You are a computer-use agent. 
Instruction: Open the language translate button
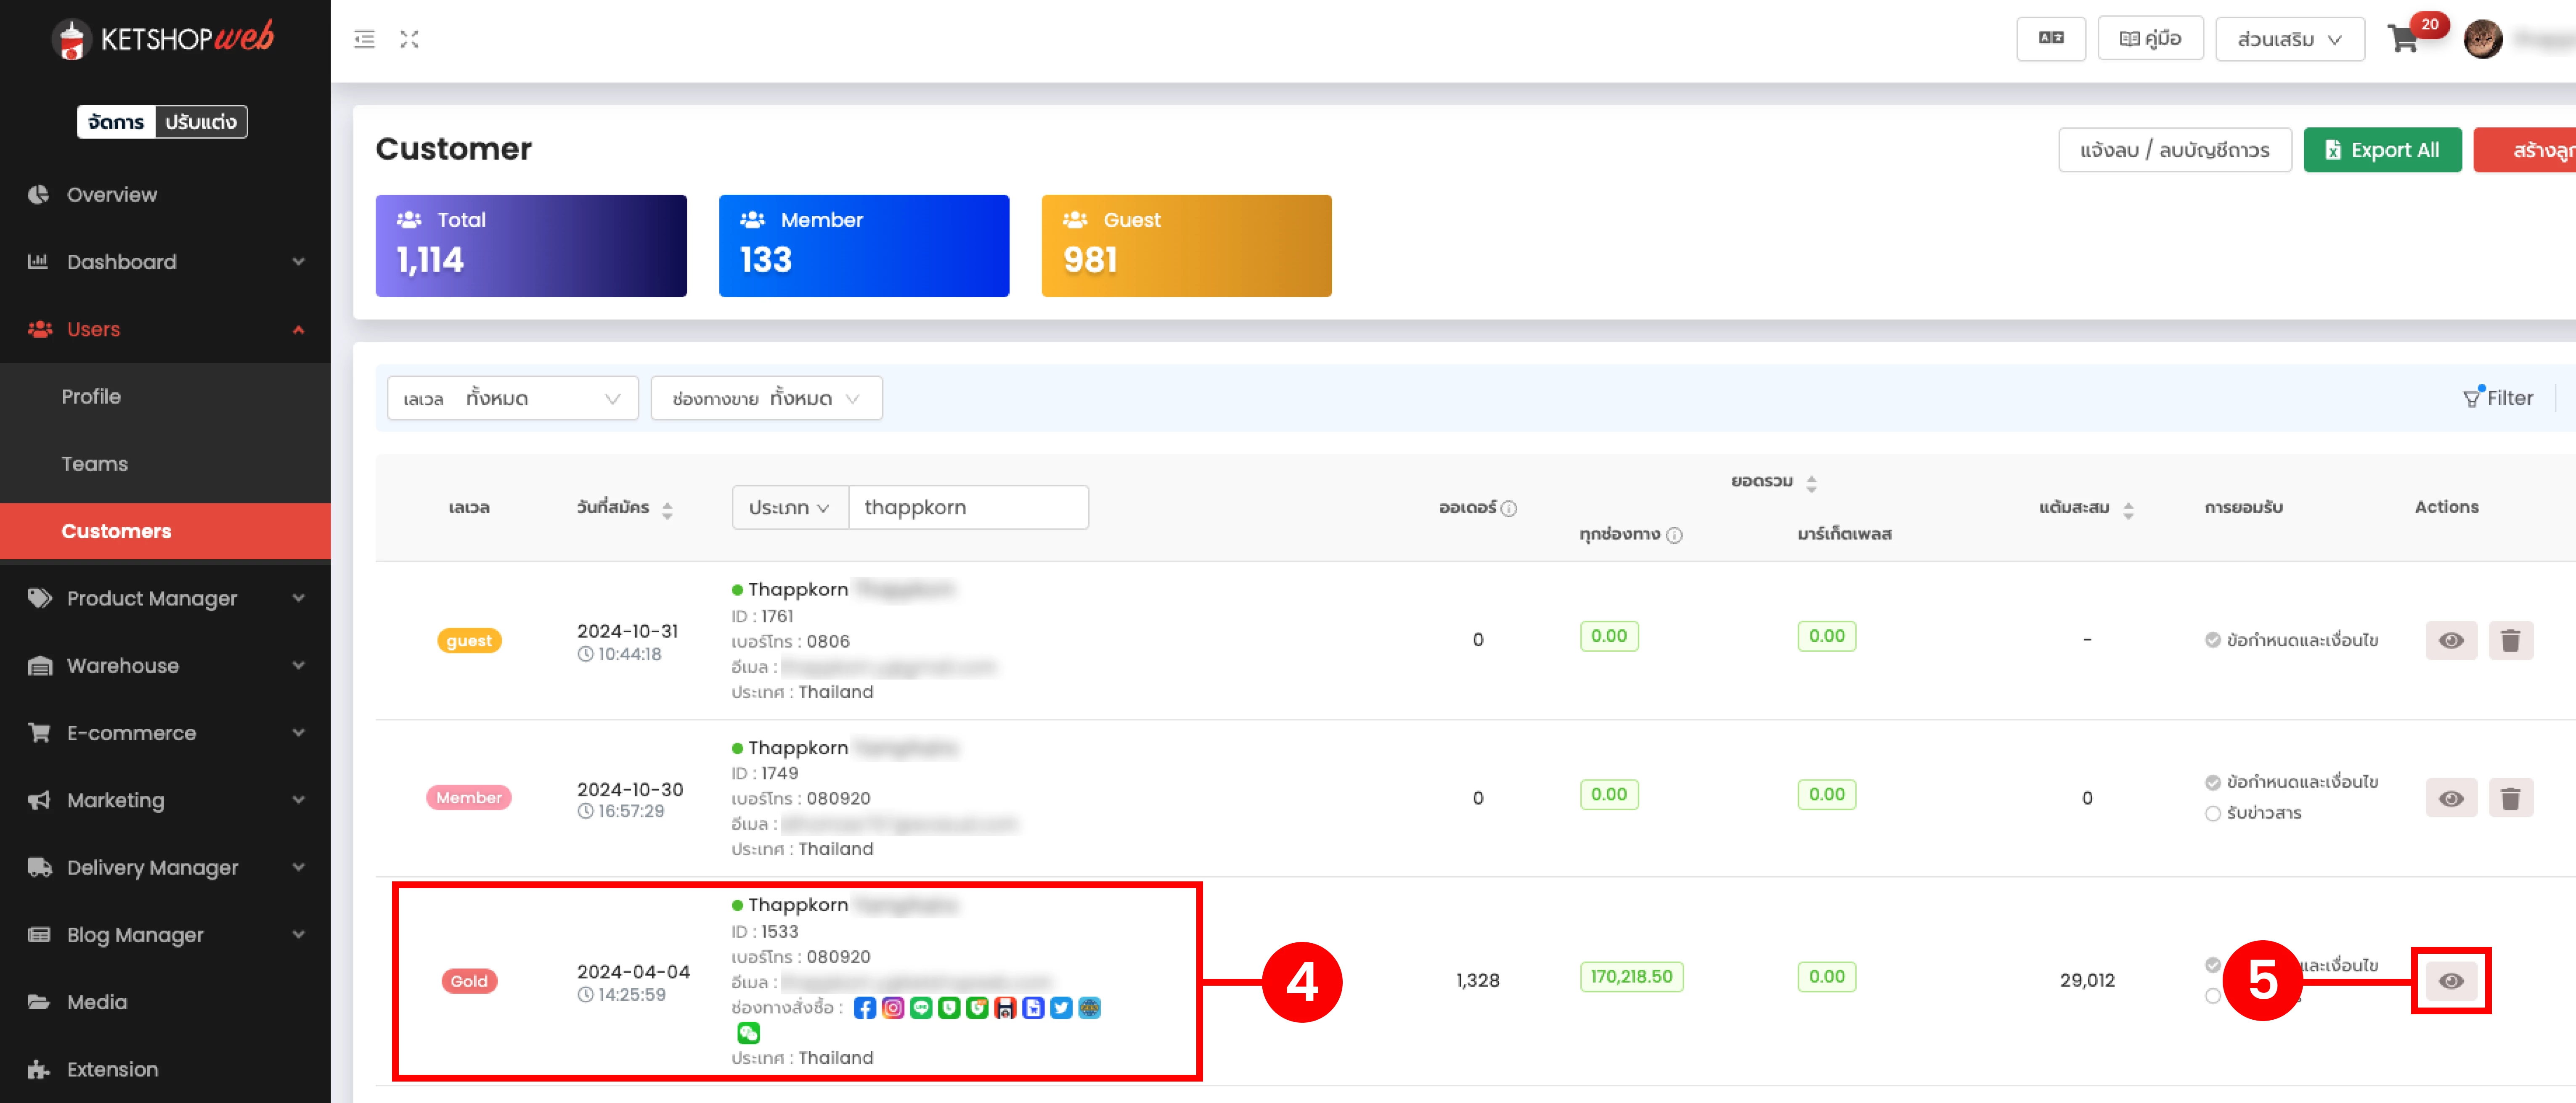(x=2050, y=39)
